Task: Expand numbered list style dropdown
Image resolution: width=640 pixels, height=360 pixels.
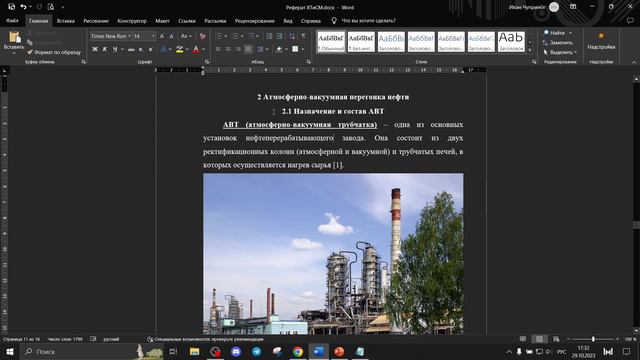Action: (x=242, y=36)
